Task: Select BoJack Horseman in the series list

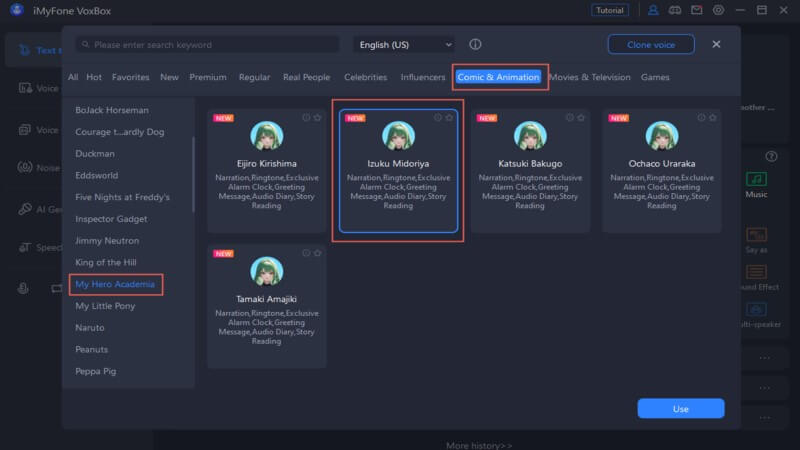Action: pyautogui.click(x=112, y=110)
